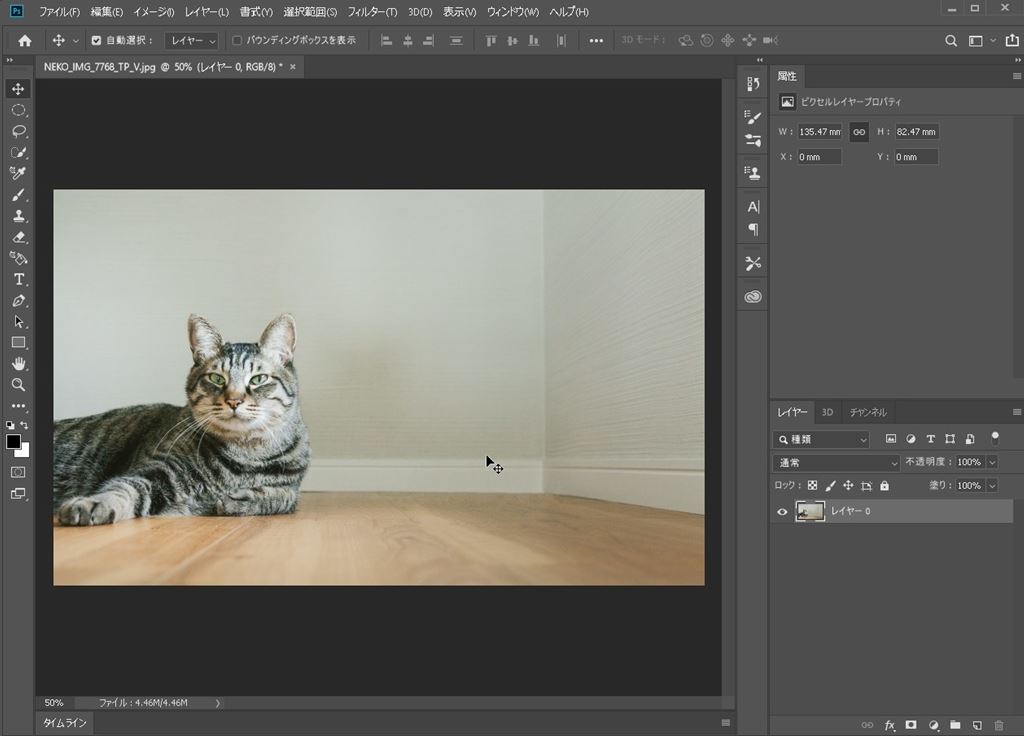Select the Zoom tool
1024x736 pixels.
coord(18,384)
